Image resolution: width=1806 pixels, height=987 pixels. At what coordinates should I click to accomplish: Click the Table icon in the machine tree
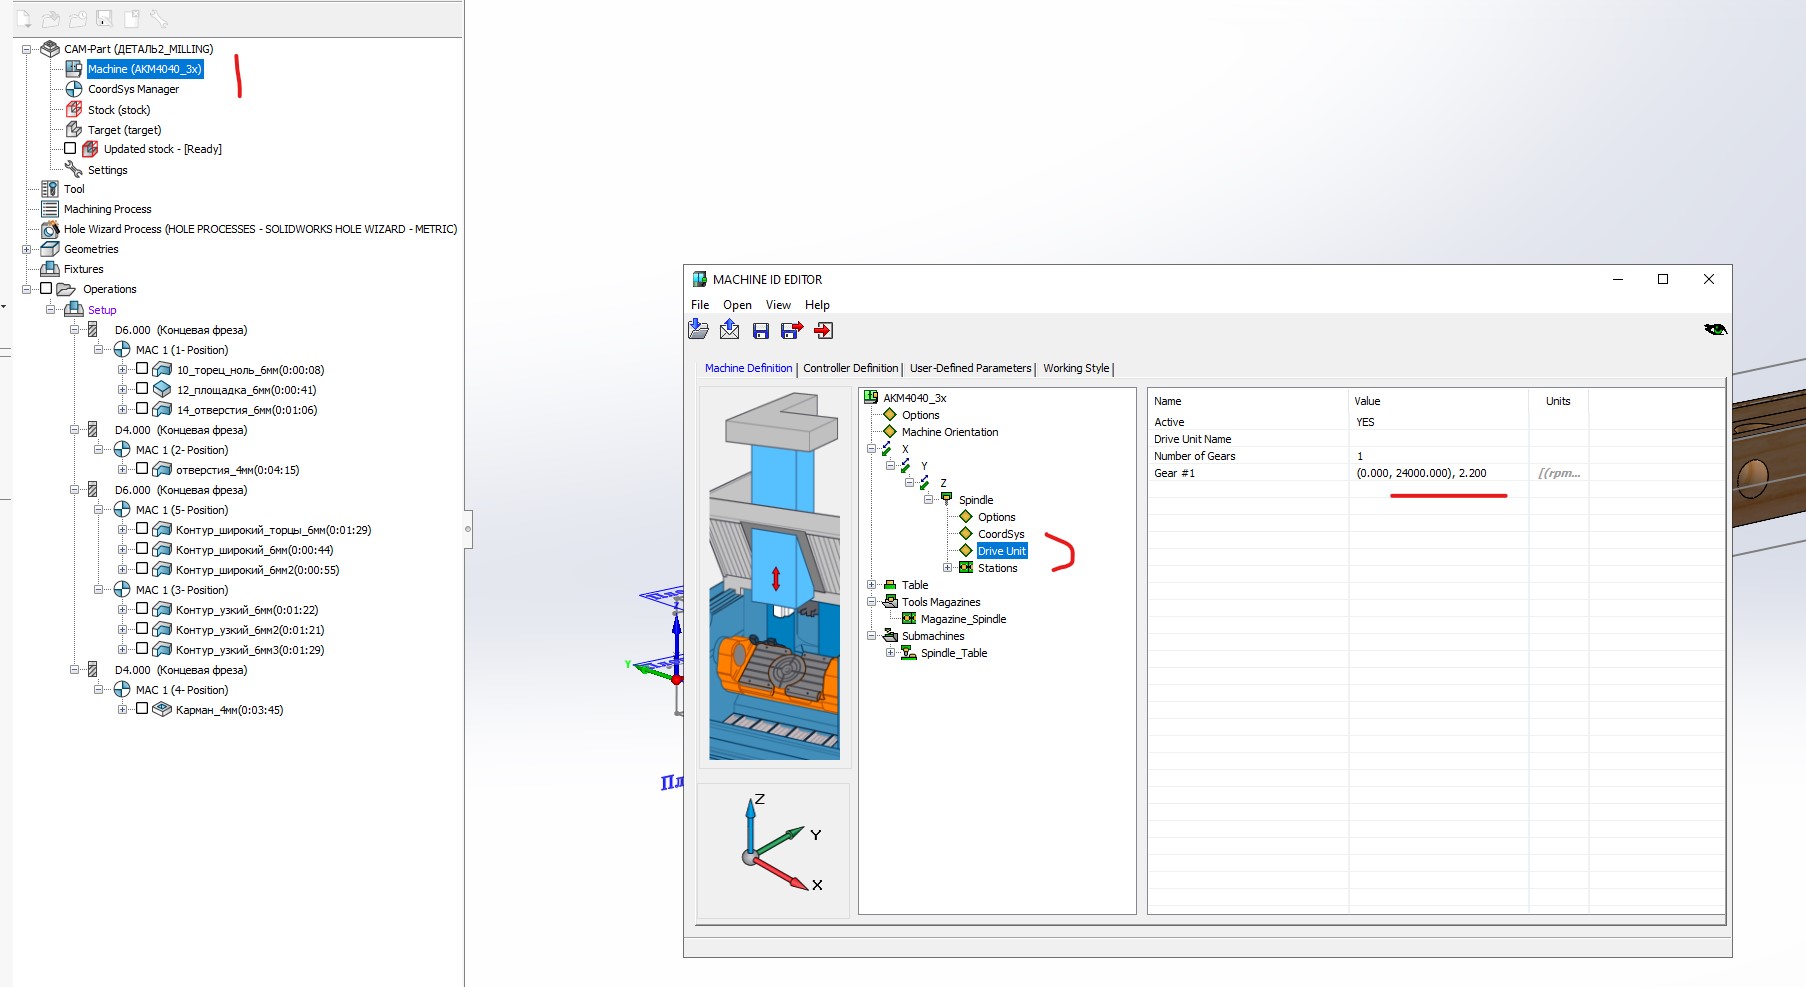(890, 585)
